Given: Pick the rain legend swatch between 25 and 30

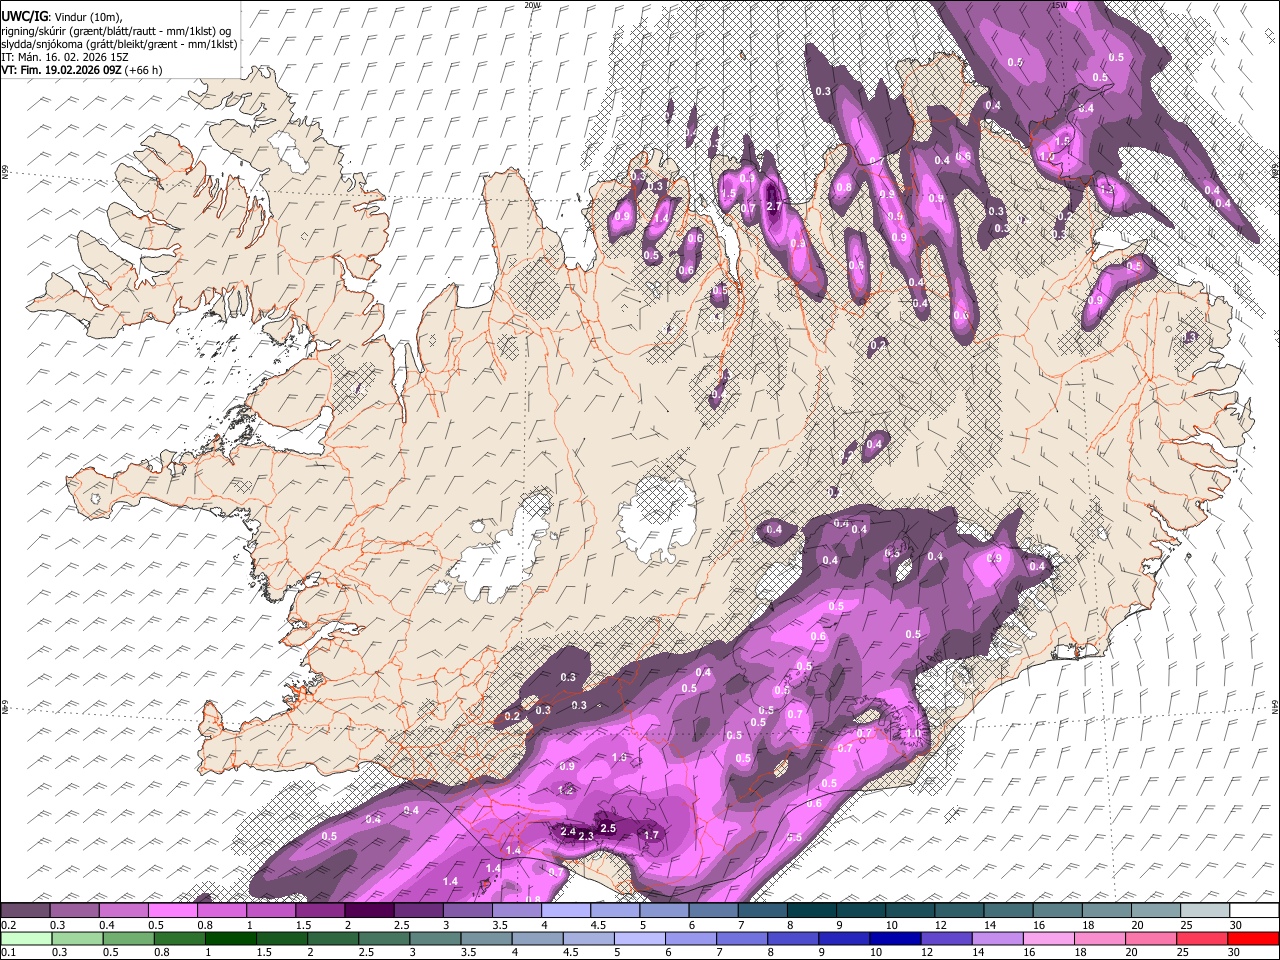Looking at the screenshot, I should (1203, 938).
